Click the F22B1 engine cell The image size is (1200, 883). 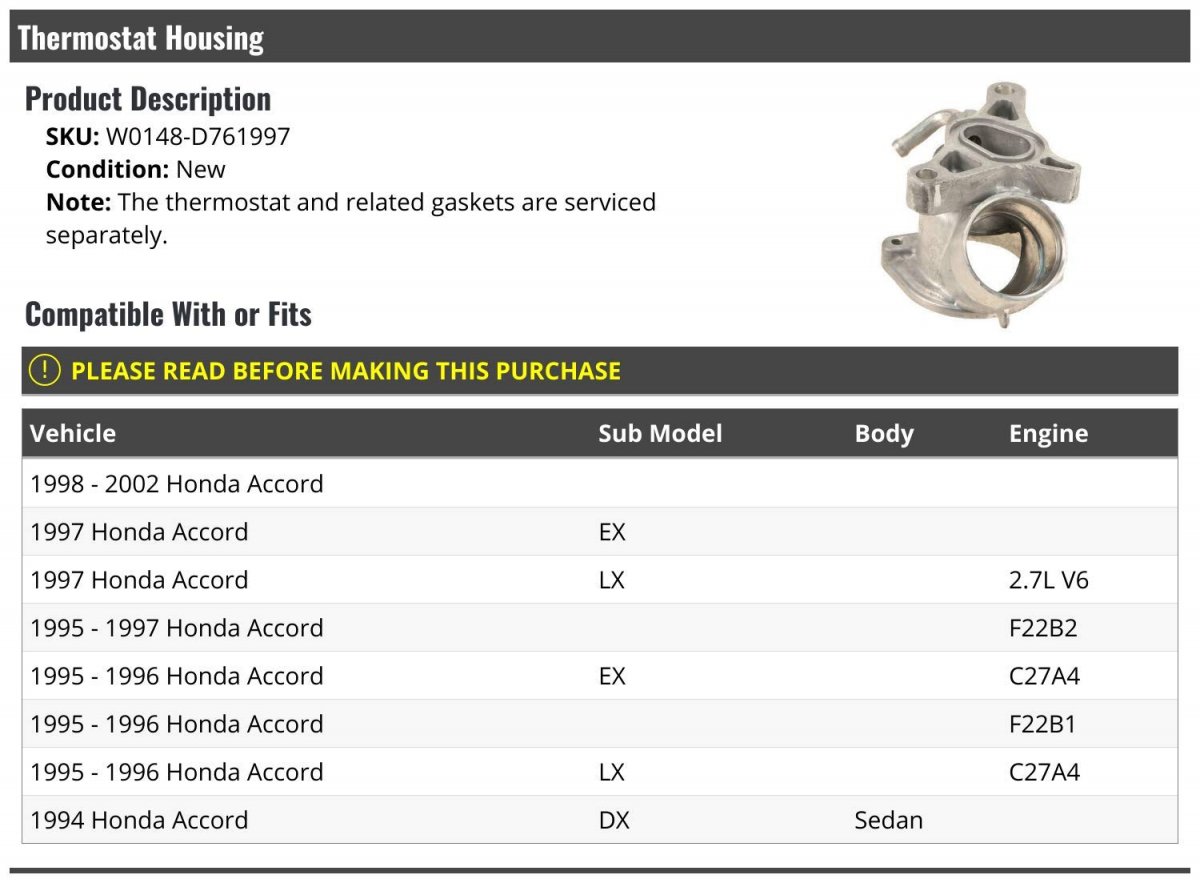click(x=1042, y=724)
